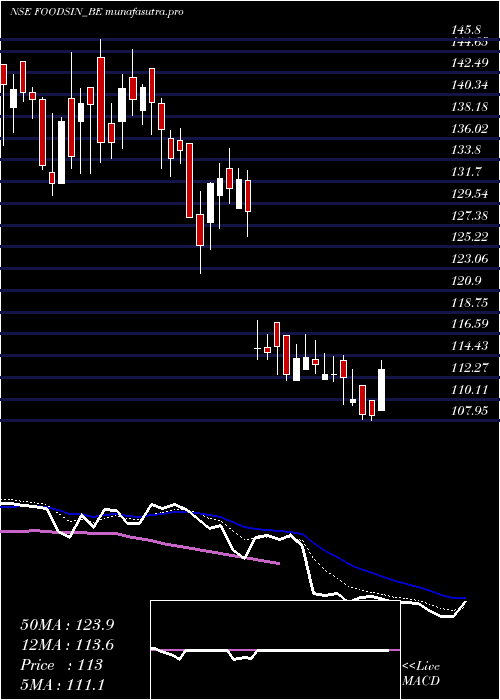Click the 136.02 price axis label
The width and height of the screenshot is (500, 700).
[x=470, y=129]
